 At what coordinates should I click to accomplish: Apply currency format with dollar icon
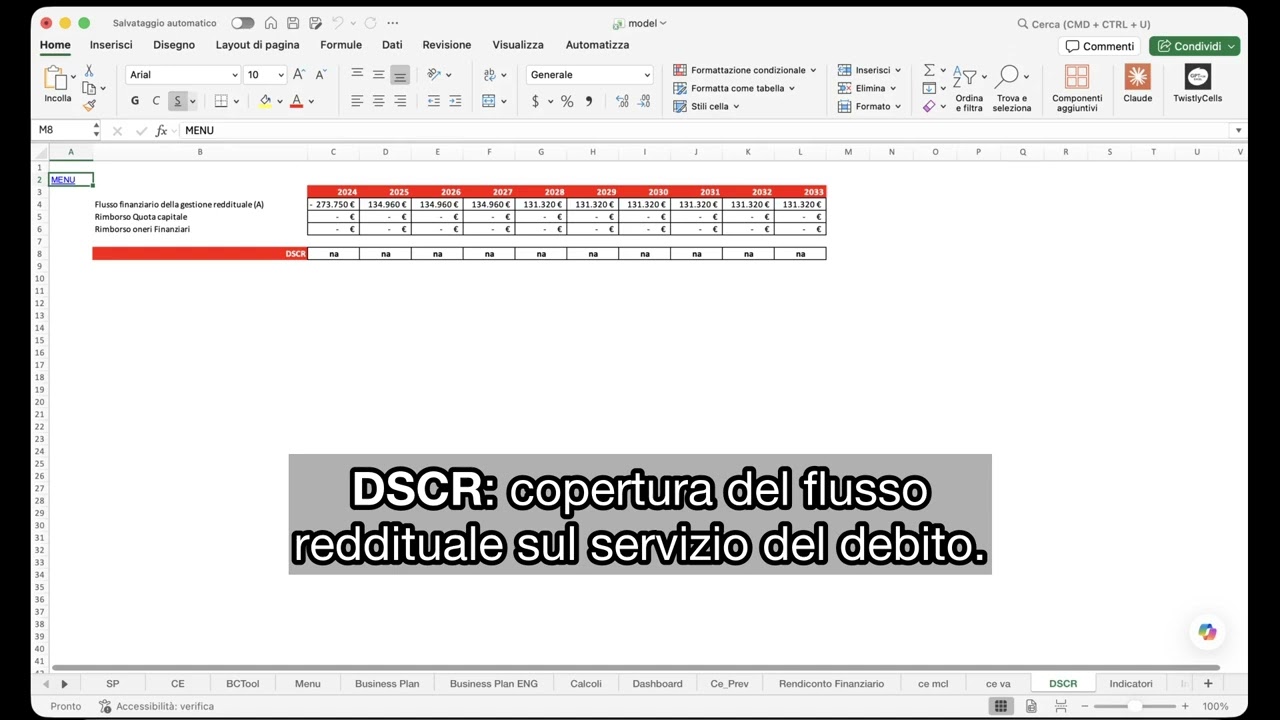536,101
